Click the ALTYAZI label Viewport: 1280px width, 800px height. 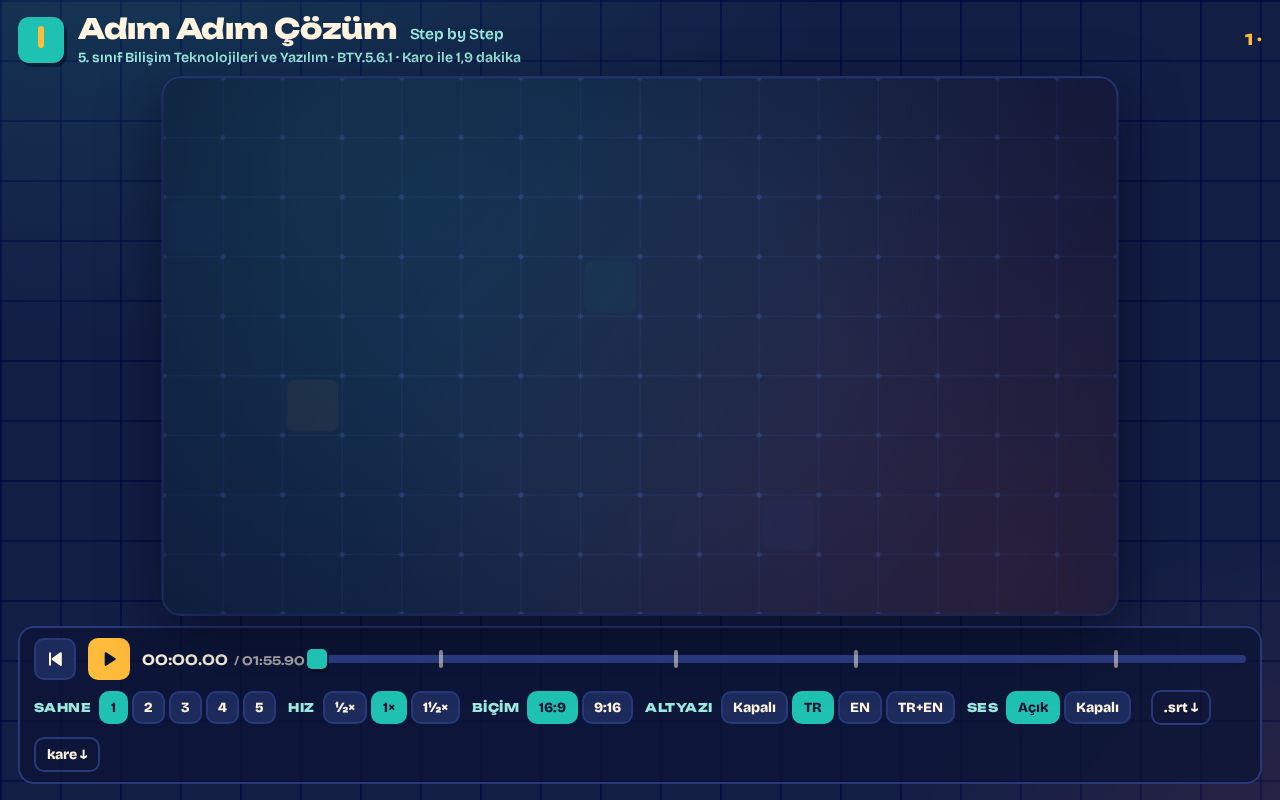click(679, 707)
